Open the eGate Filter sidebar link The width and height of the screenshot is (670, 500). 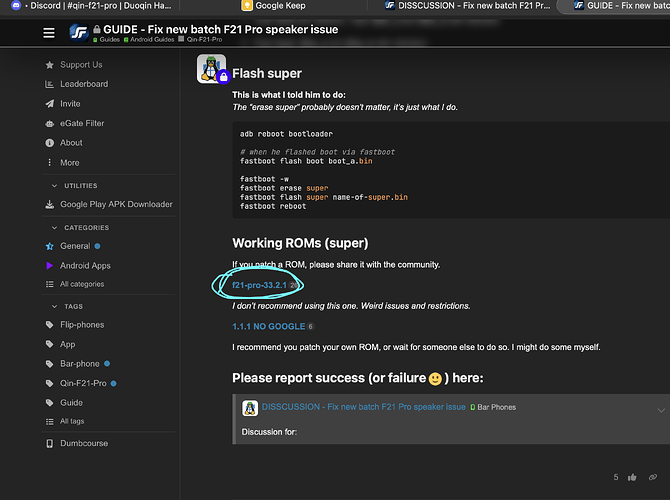pos(82,124)
